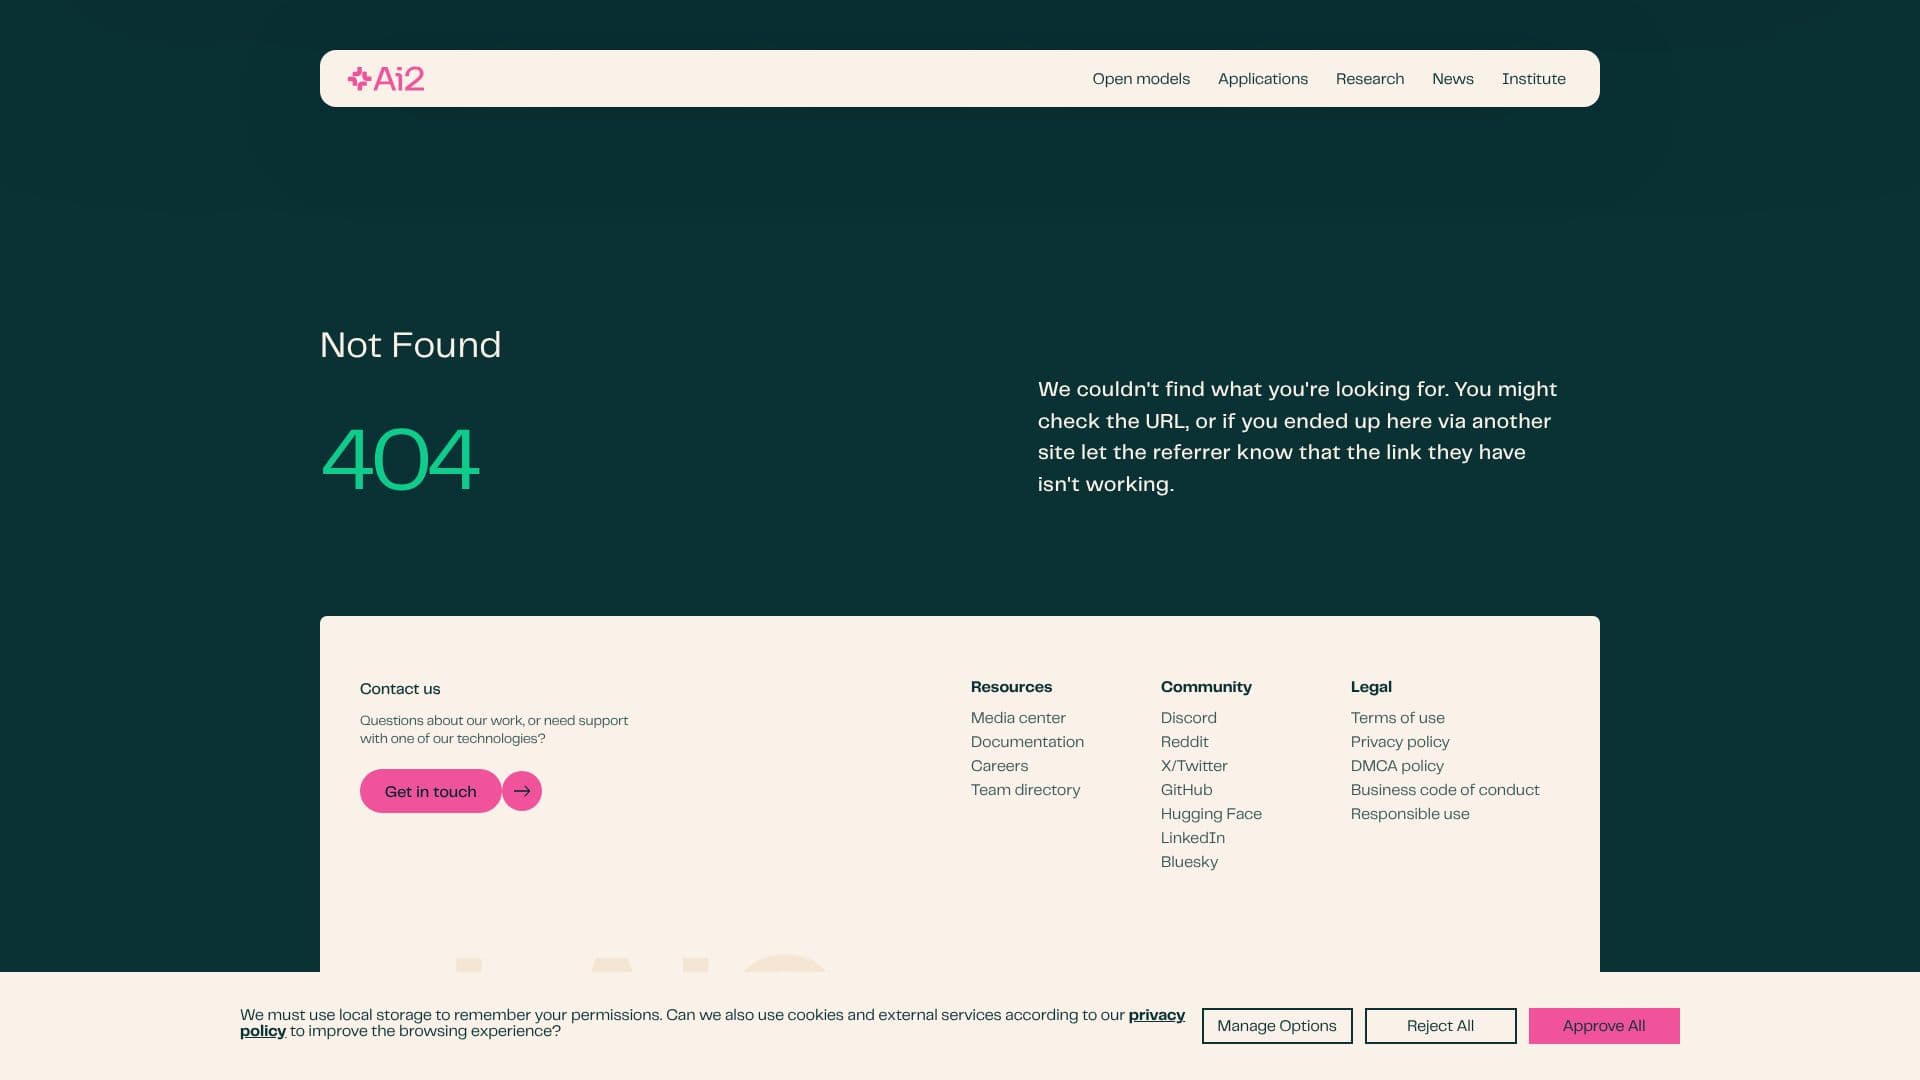
Task: Open the Privacy policy link under Legal
Action: click(1400, 742)
